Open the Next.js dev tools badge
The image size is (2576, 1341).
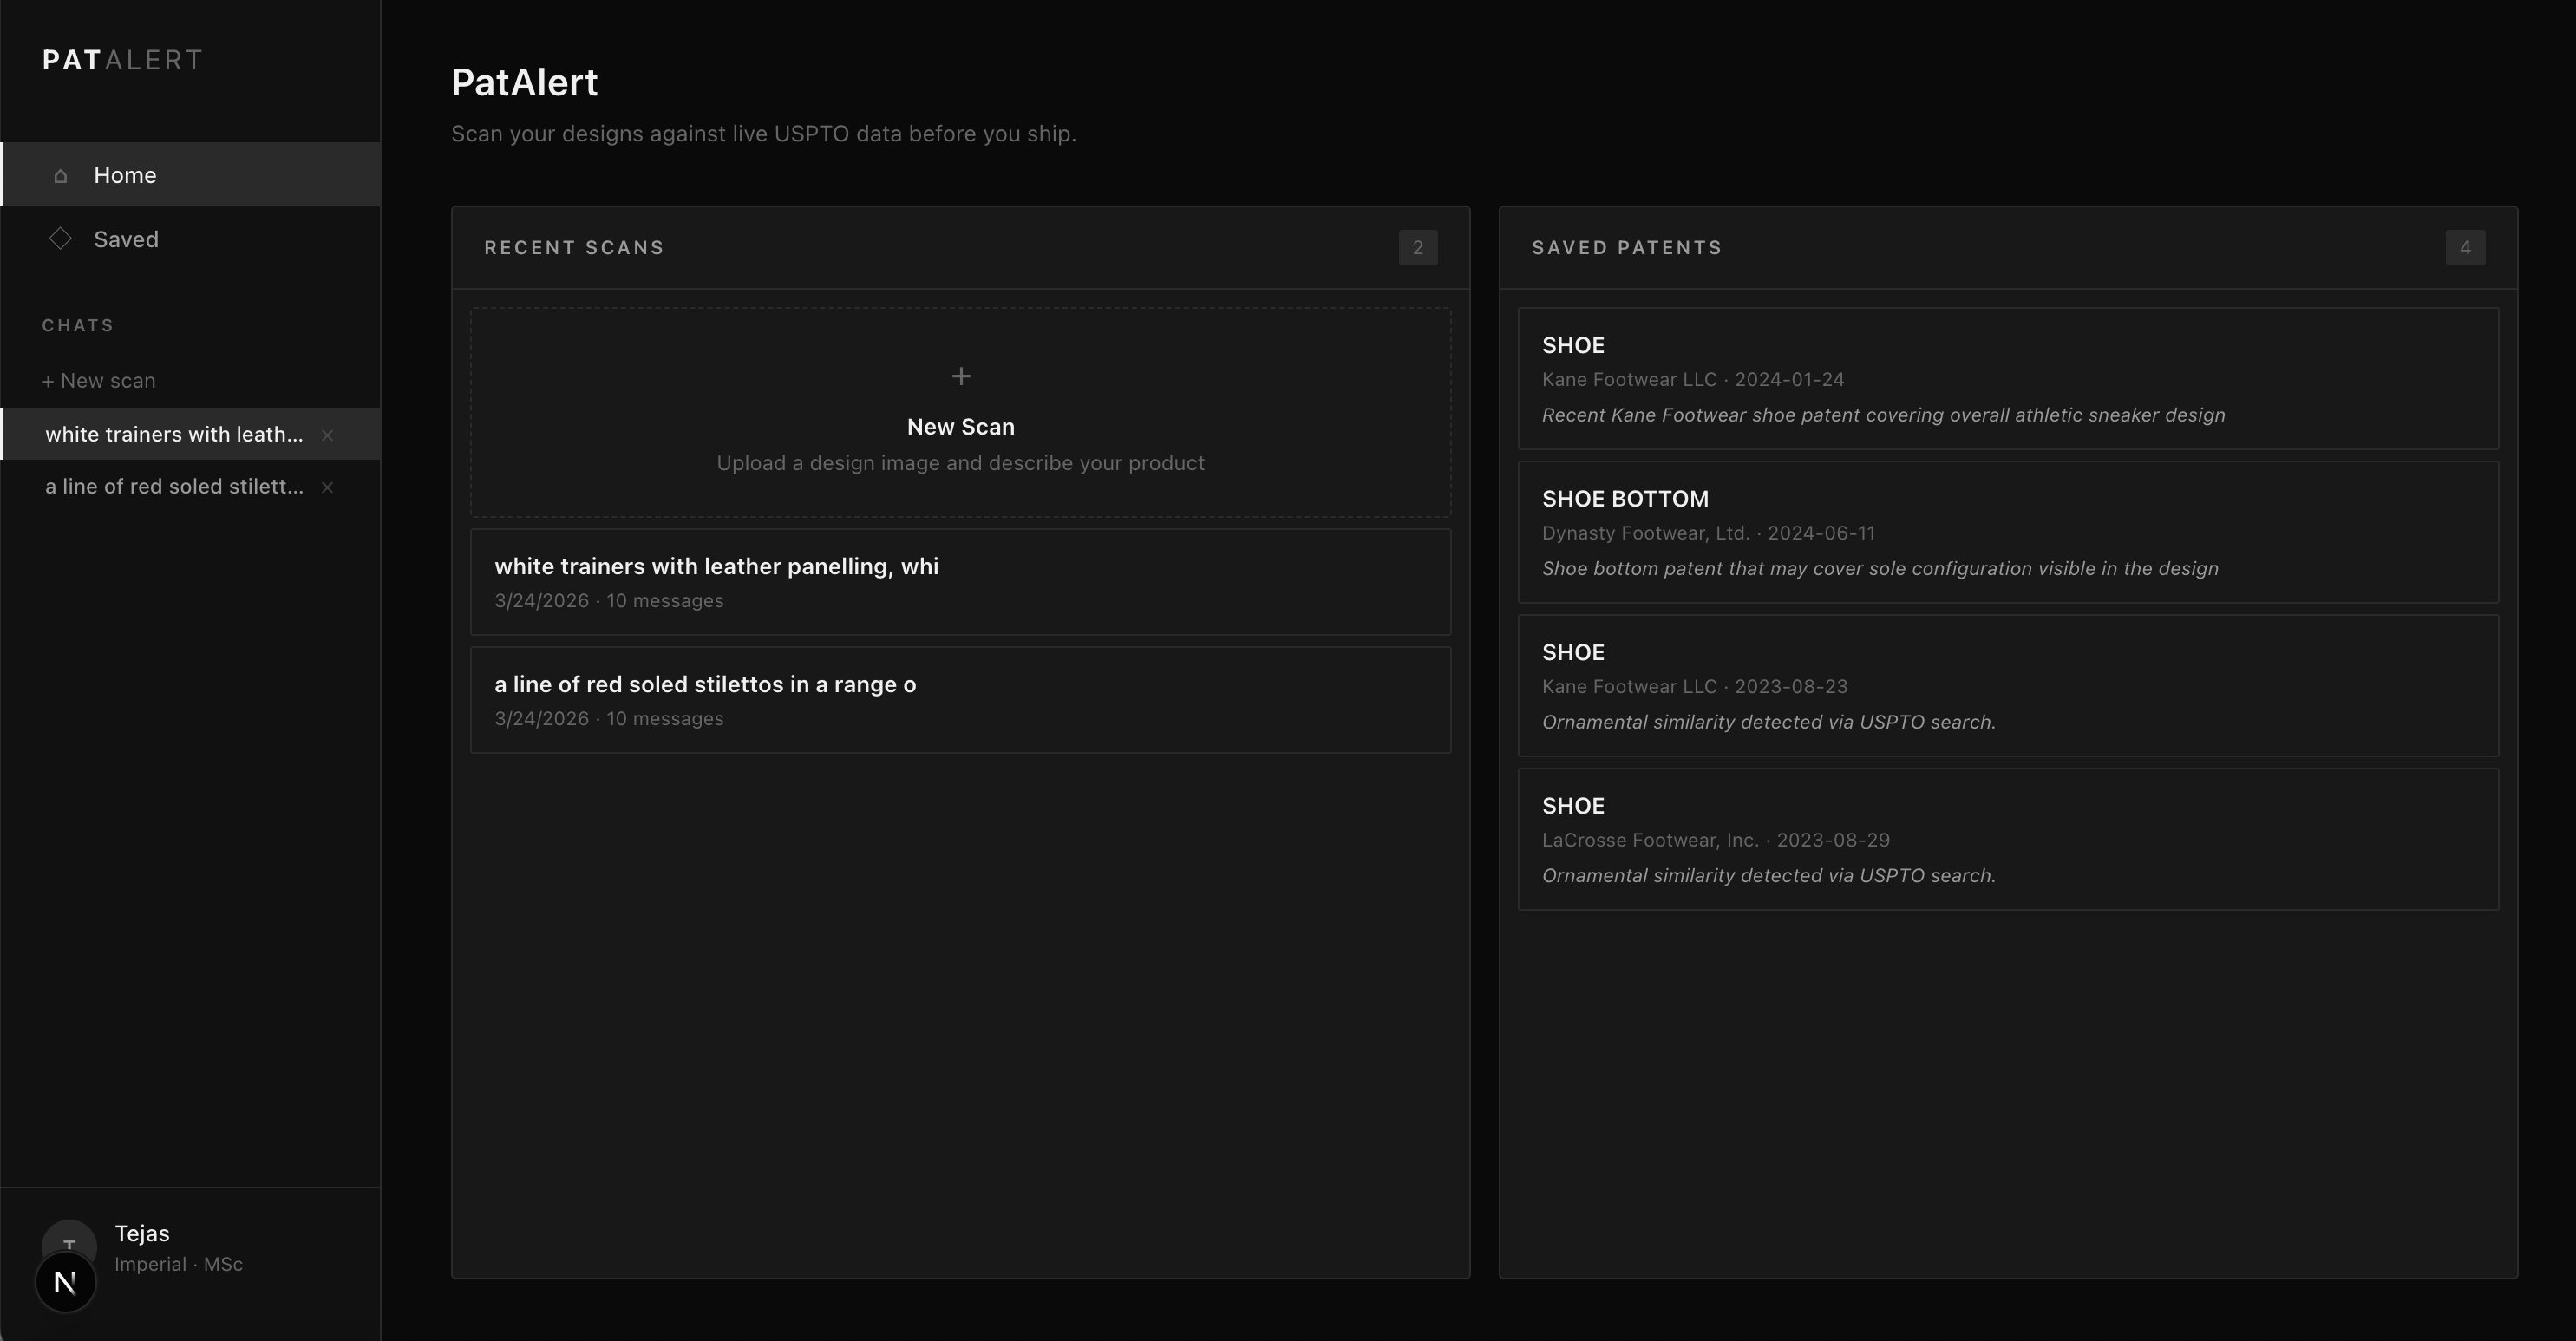pyautogui.click(x=66, y=1282)
